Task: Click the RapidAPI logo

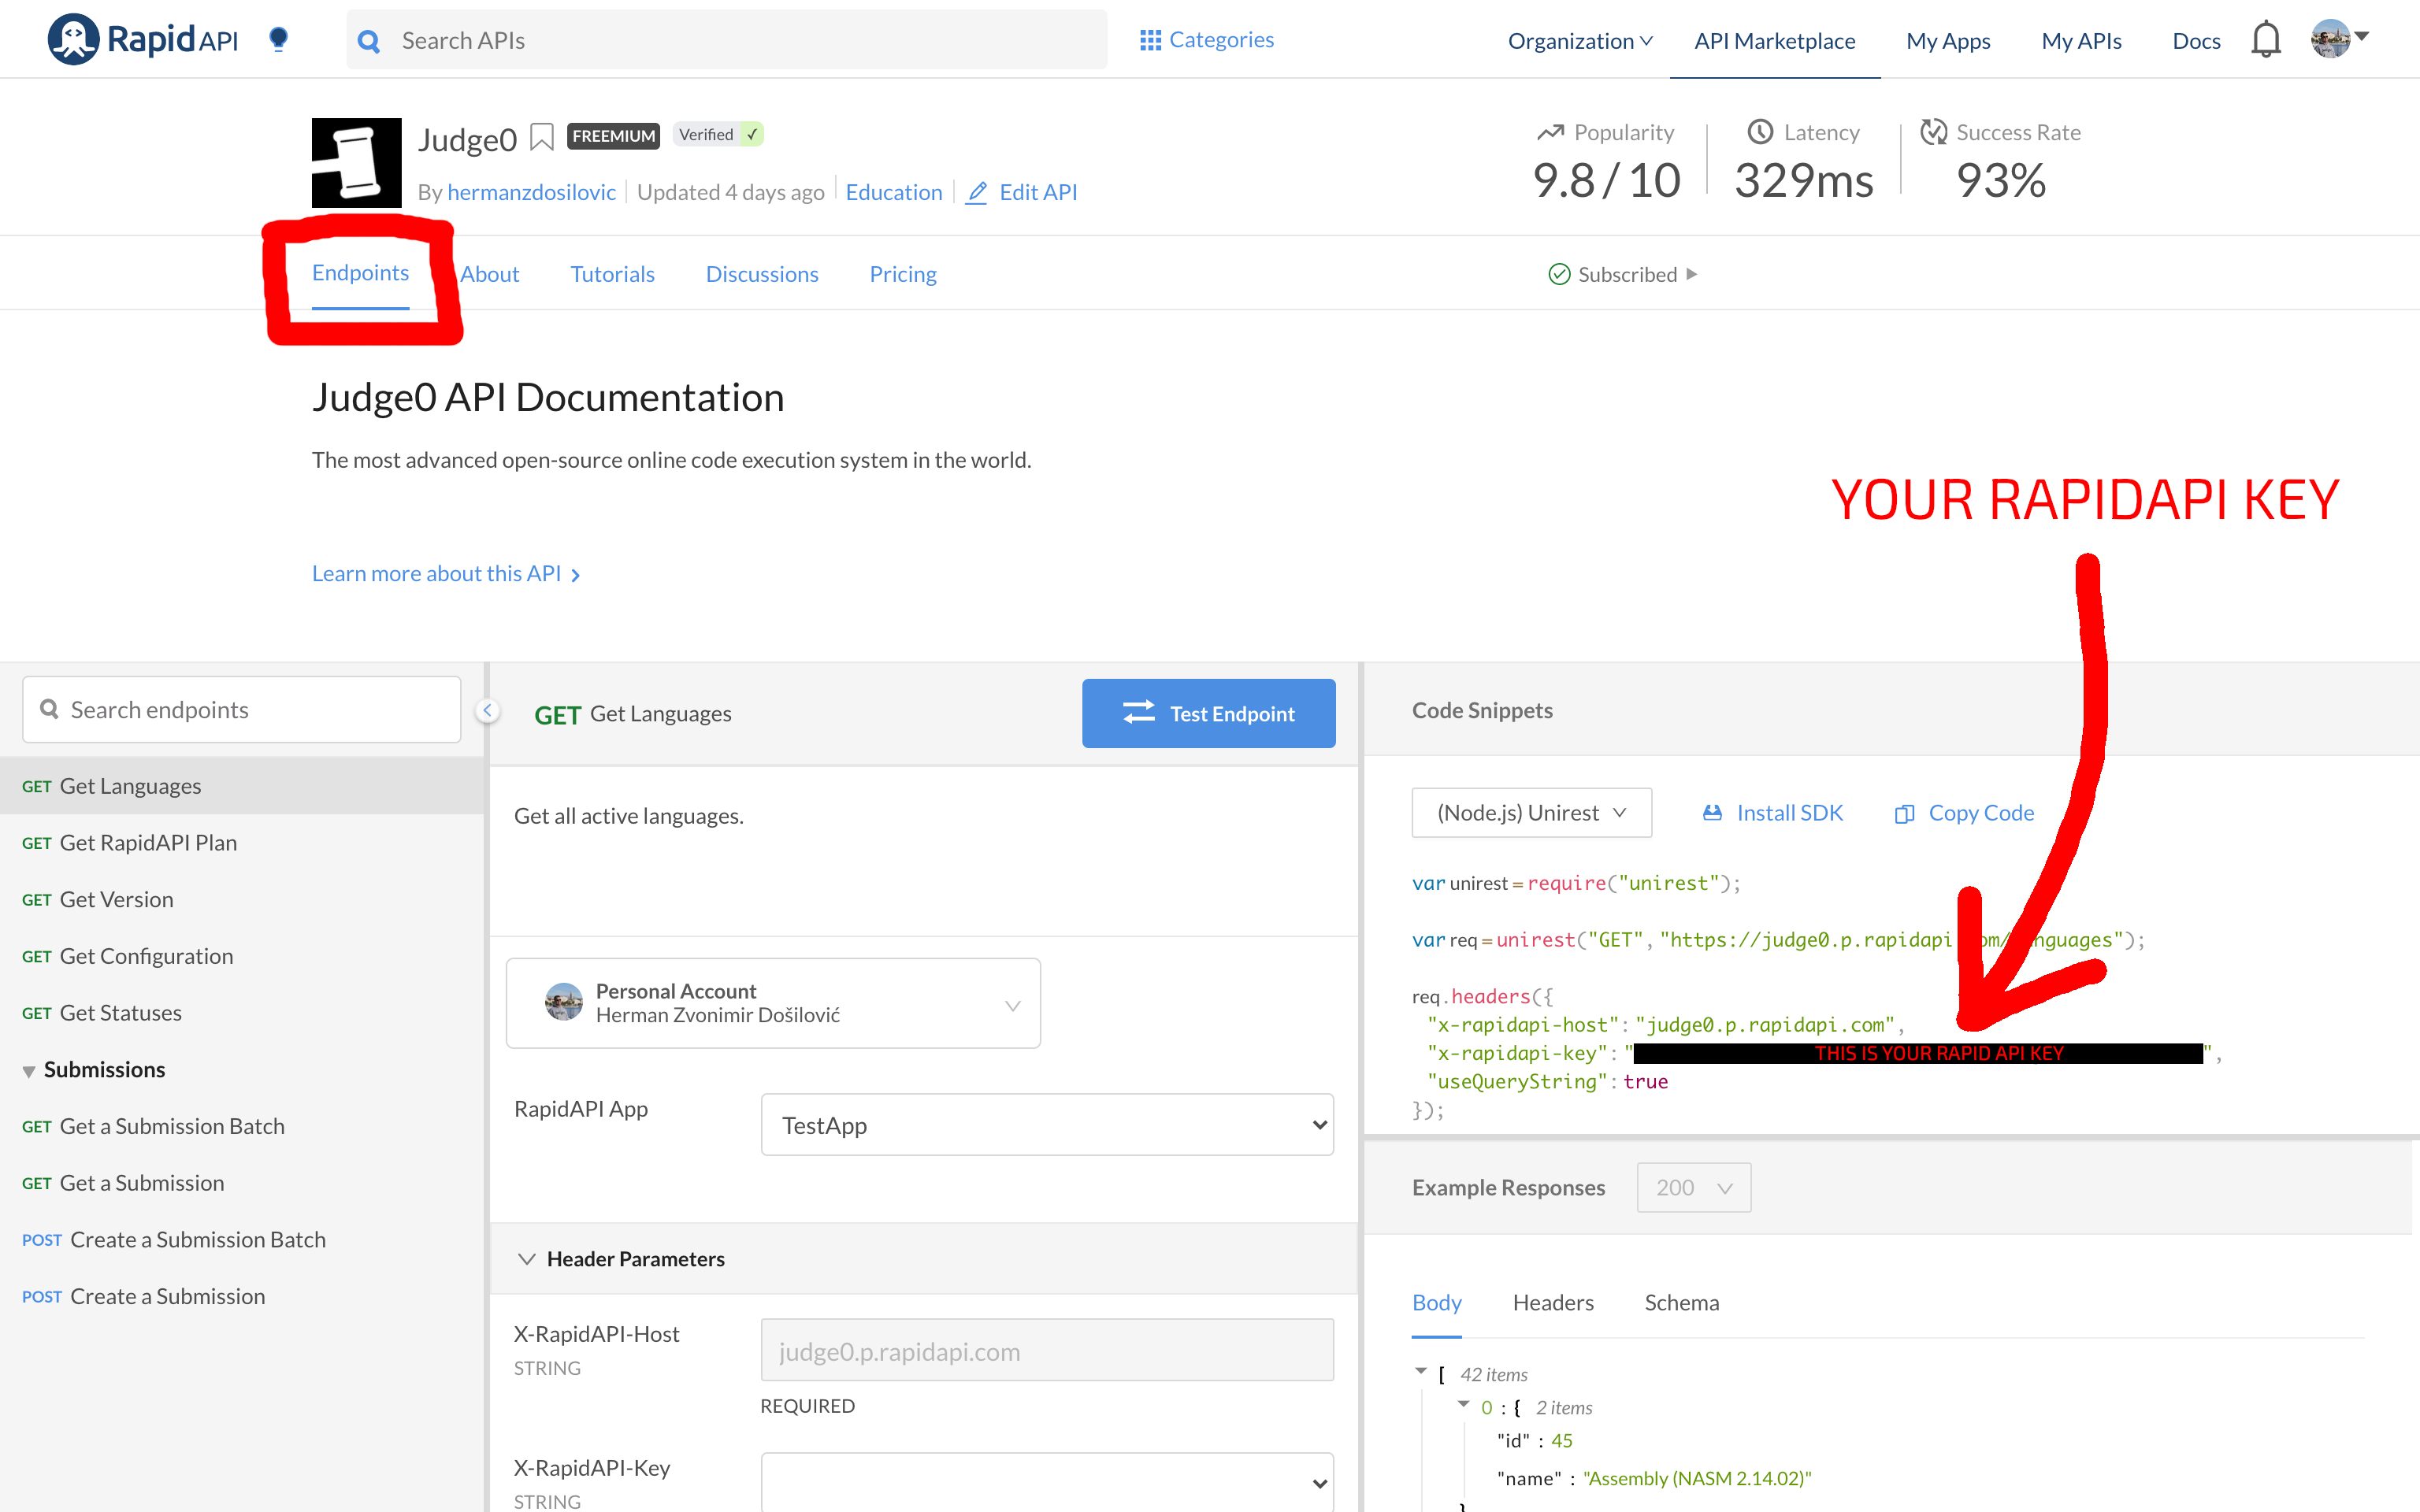Action: [x=143, y=40]
